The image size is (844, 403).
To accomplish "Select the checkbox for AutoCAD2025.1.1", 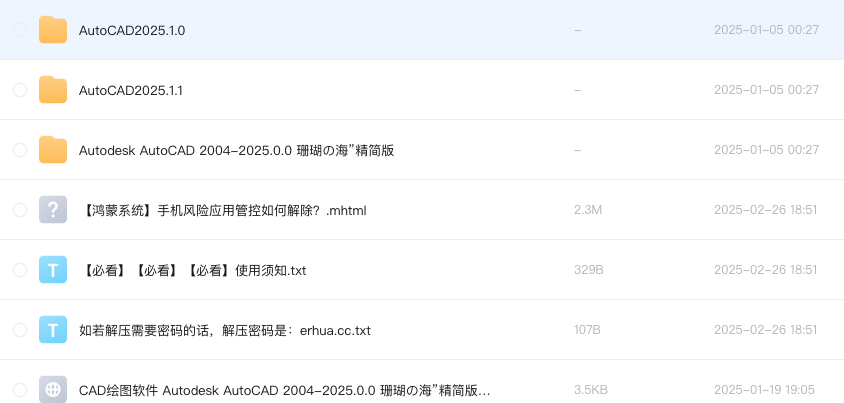I will [20, 90].
